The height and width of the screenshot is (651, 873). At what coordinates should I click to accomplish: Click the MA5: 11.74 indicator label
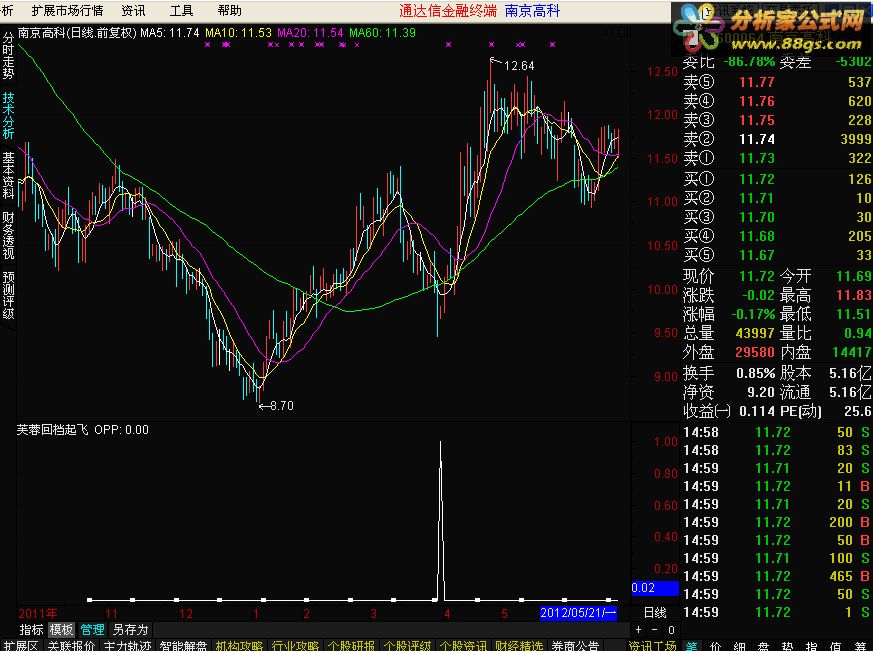click(169, 33)
